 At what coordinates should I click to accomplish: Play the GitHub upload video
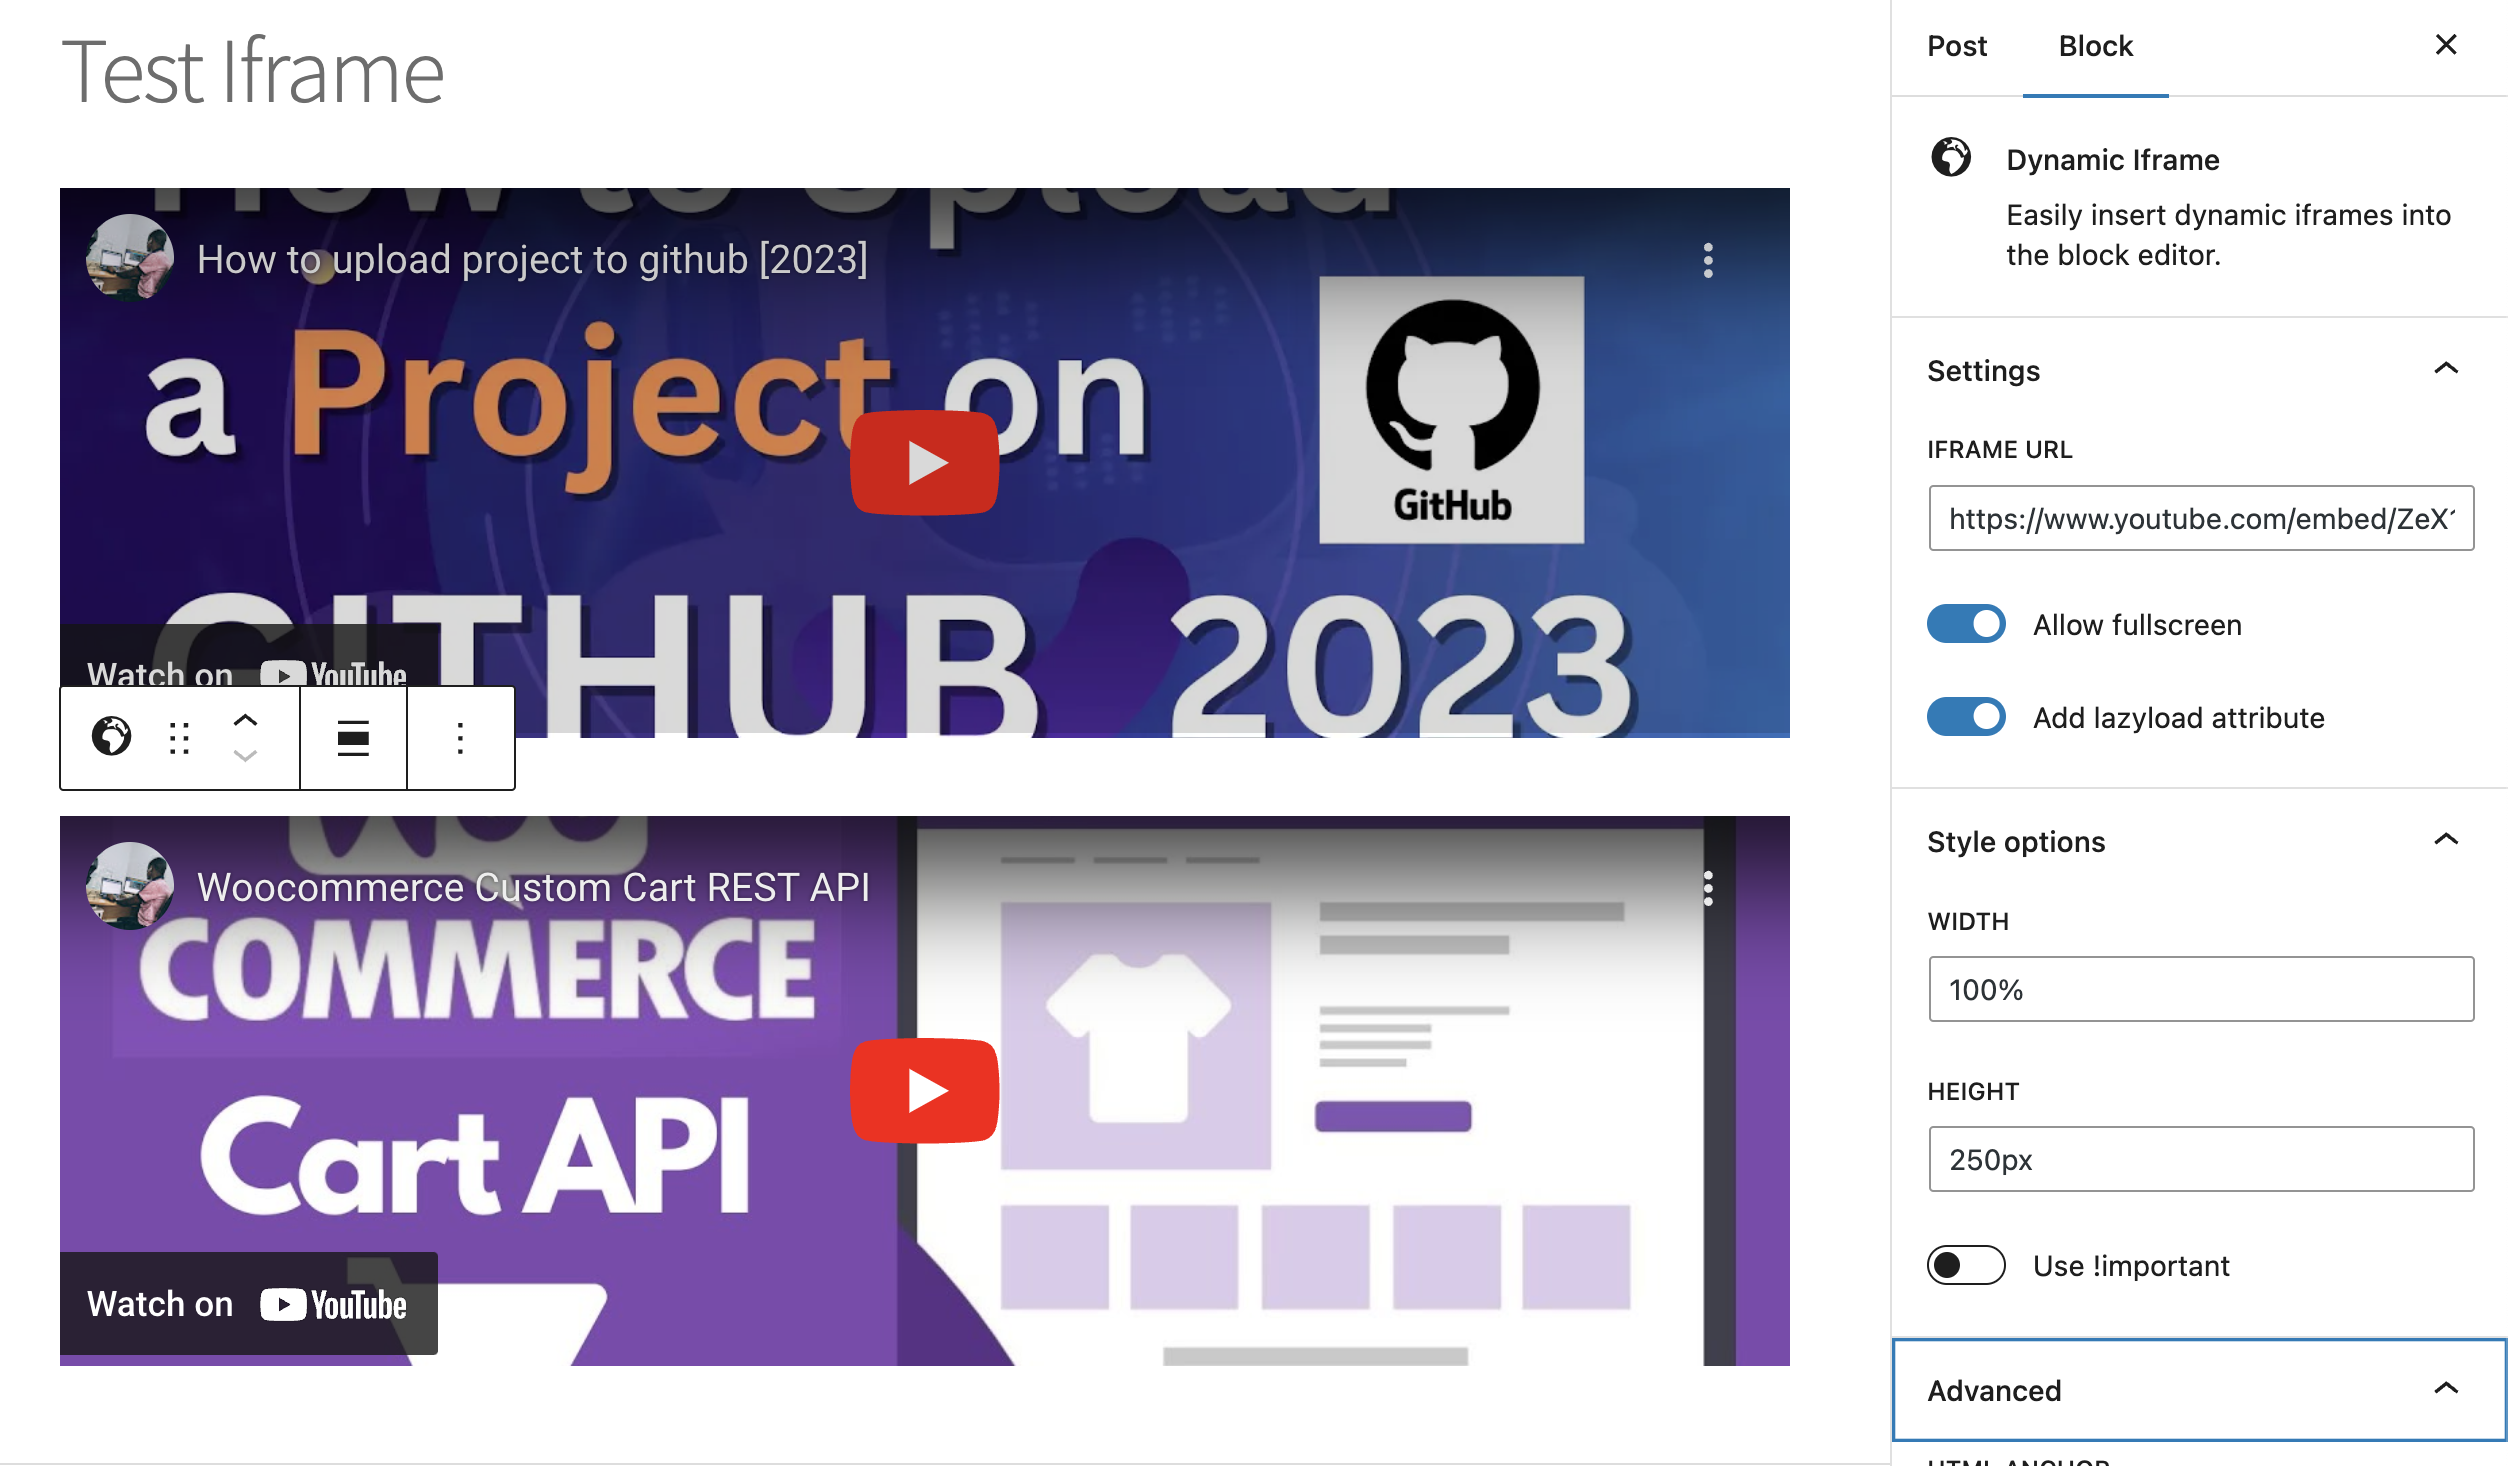pos(925,462)
